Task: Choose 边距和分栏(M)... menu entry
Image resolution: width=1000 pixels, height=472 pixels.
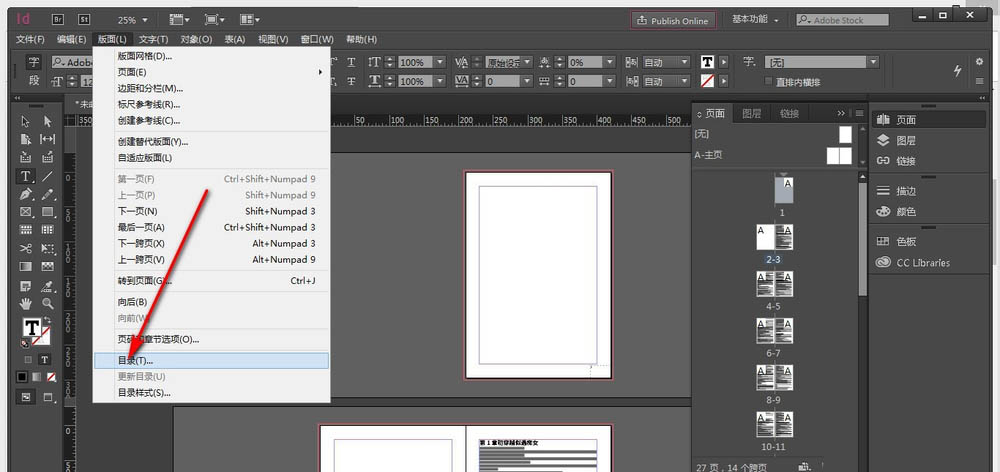Action: point(150,88)
